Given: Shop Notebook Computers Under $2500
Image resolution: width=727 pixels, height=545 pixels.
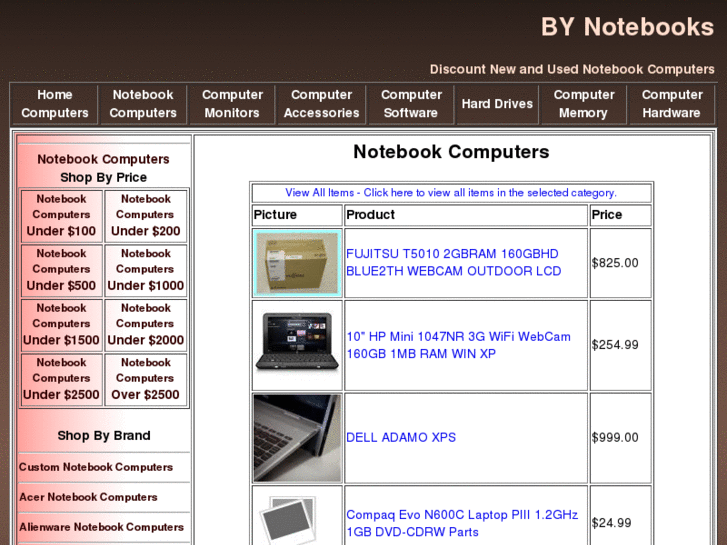Looking at the screenshot, I should pyautogui.click(x=61, y=379).
